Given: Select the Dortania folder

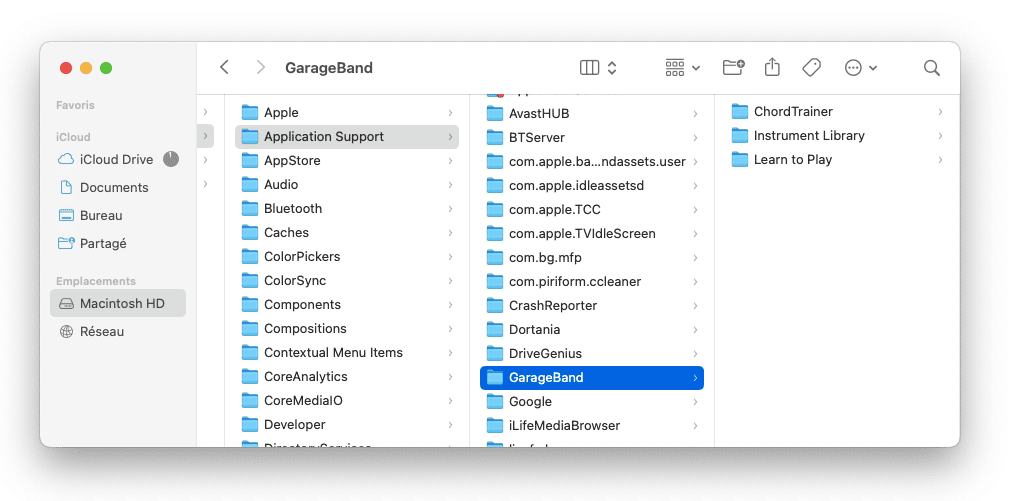Looking at the screenshot, I should click(x=592, y=330).
